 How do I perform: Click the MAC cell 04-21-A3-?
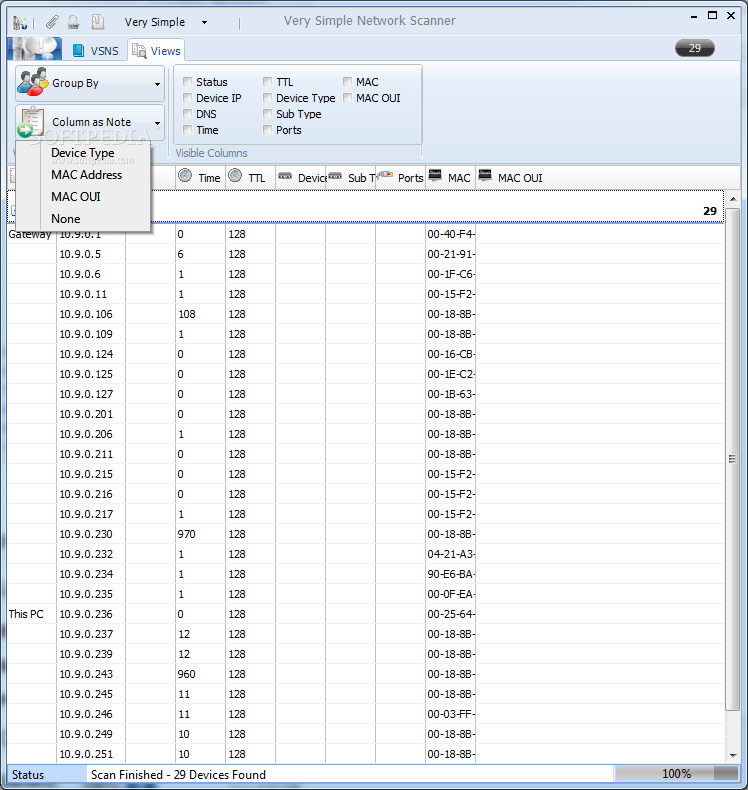pos(451,554)
